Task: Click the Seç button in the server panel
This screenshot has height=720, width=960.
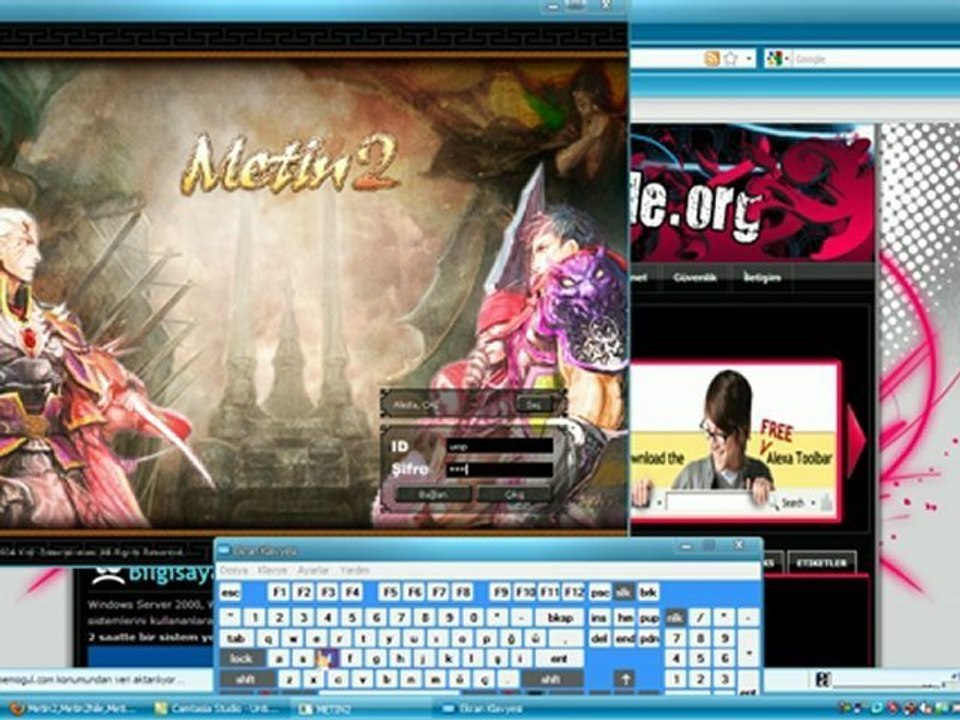Action: (x=534, y=405)
